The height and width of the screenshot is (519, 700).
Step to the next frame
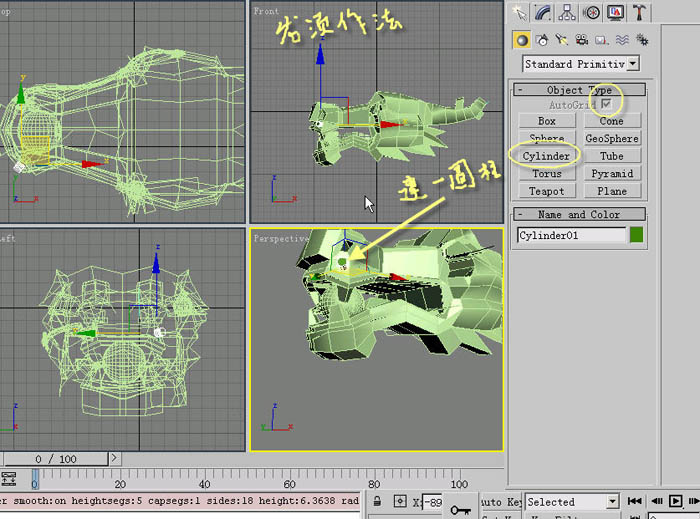point(694,501)
